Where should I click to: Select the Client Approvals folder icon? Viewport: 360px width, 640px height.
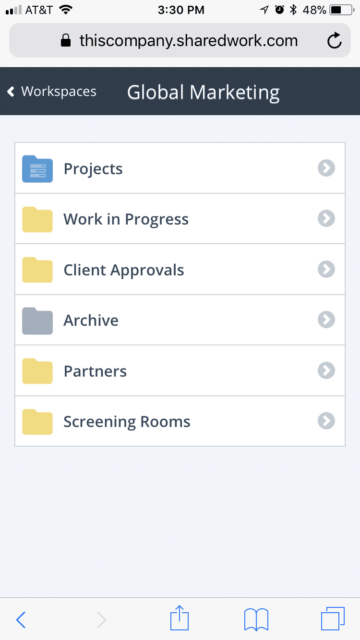click(37, 270)
